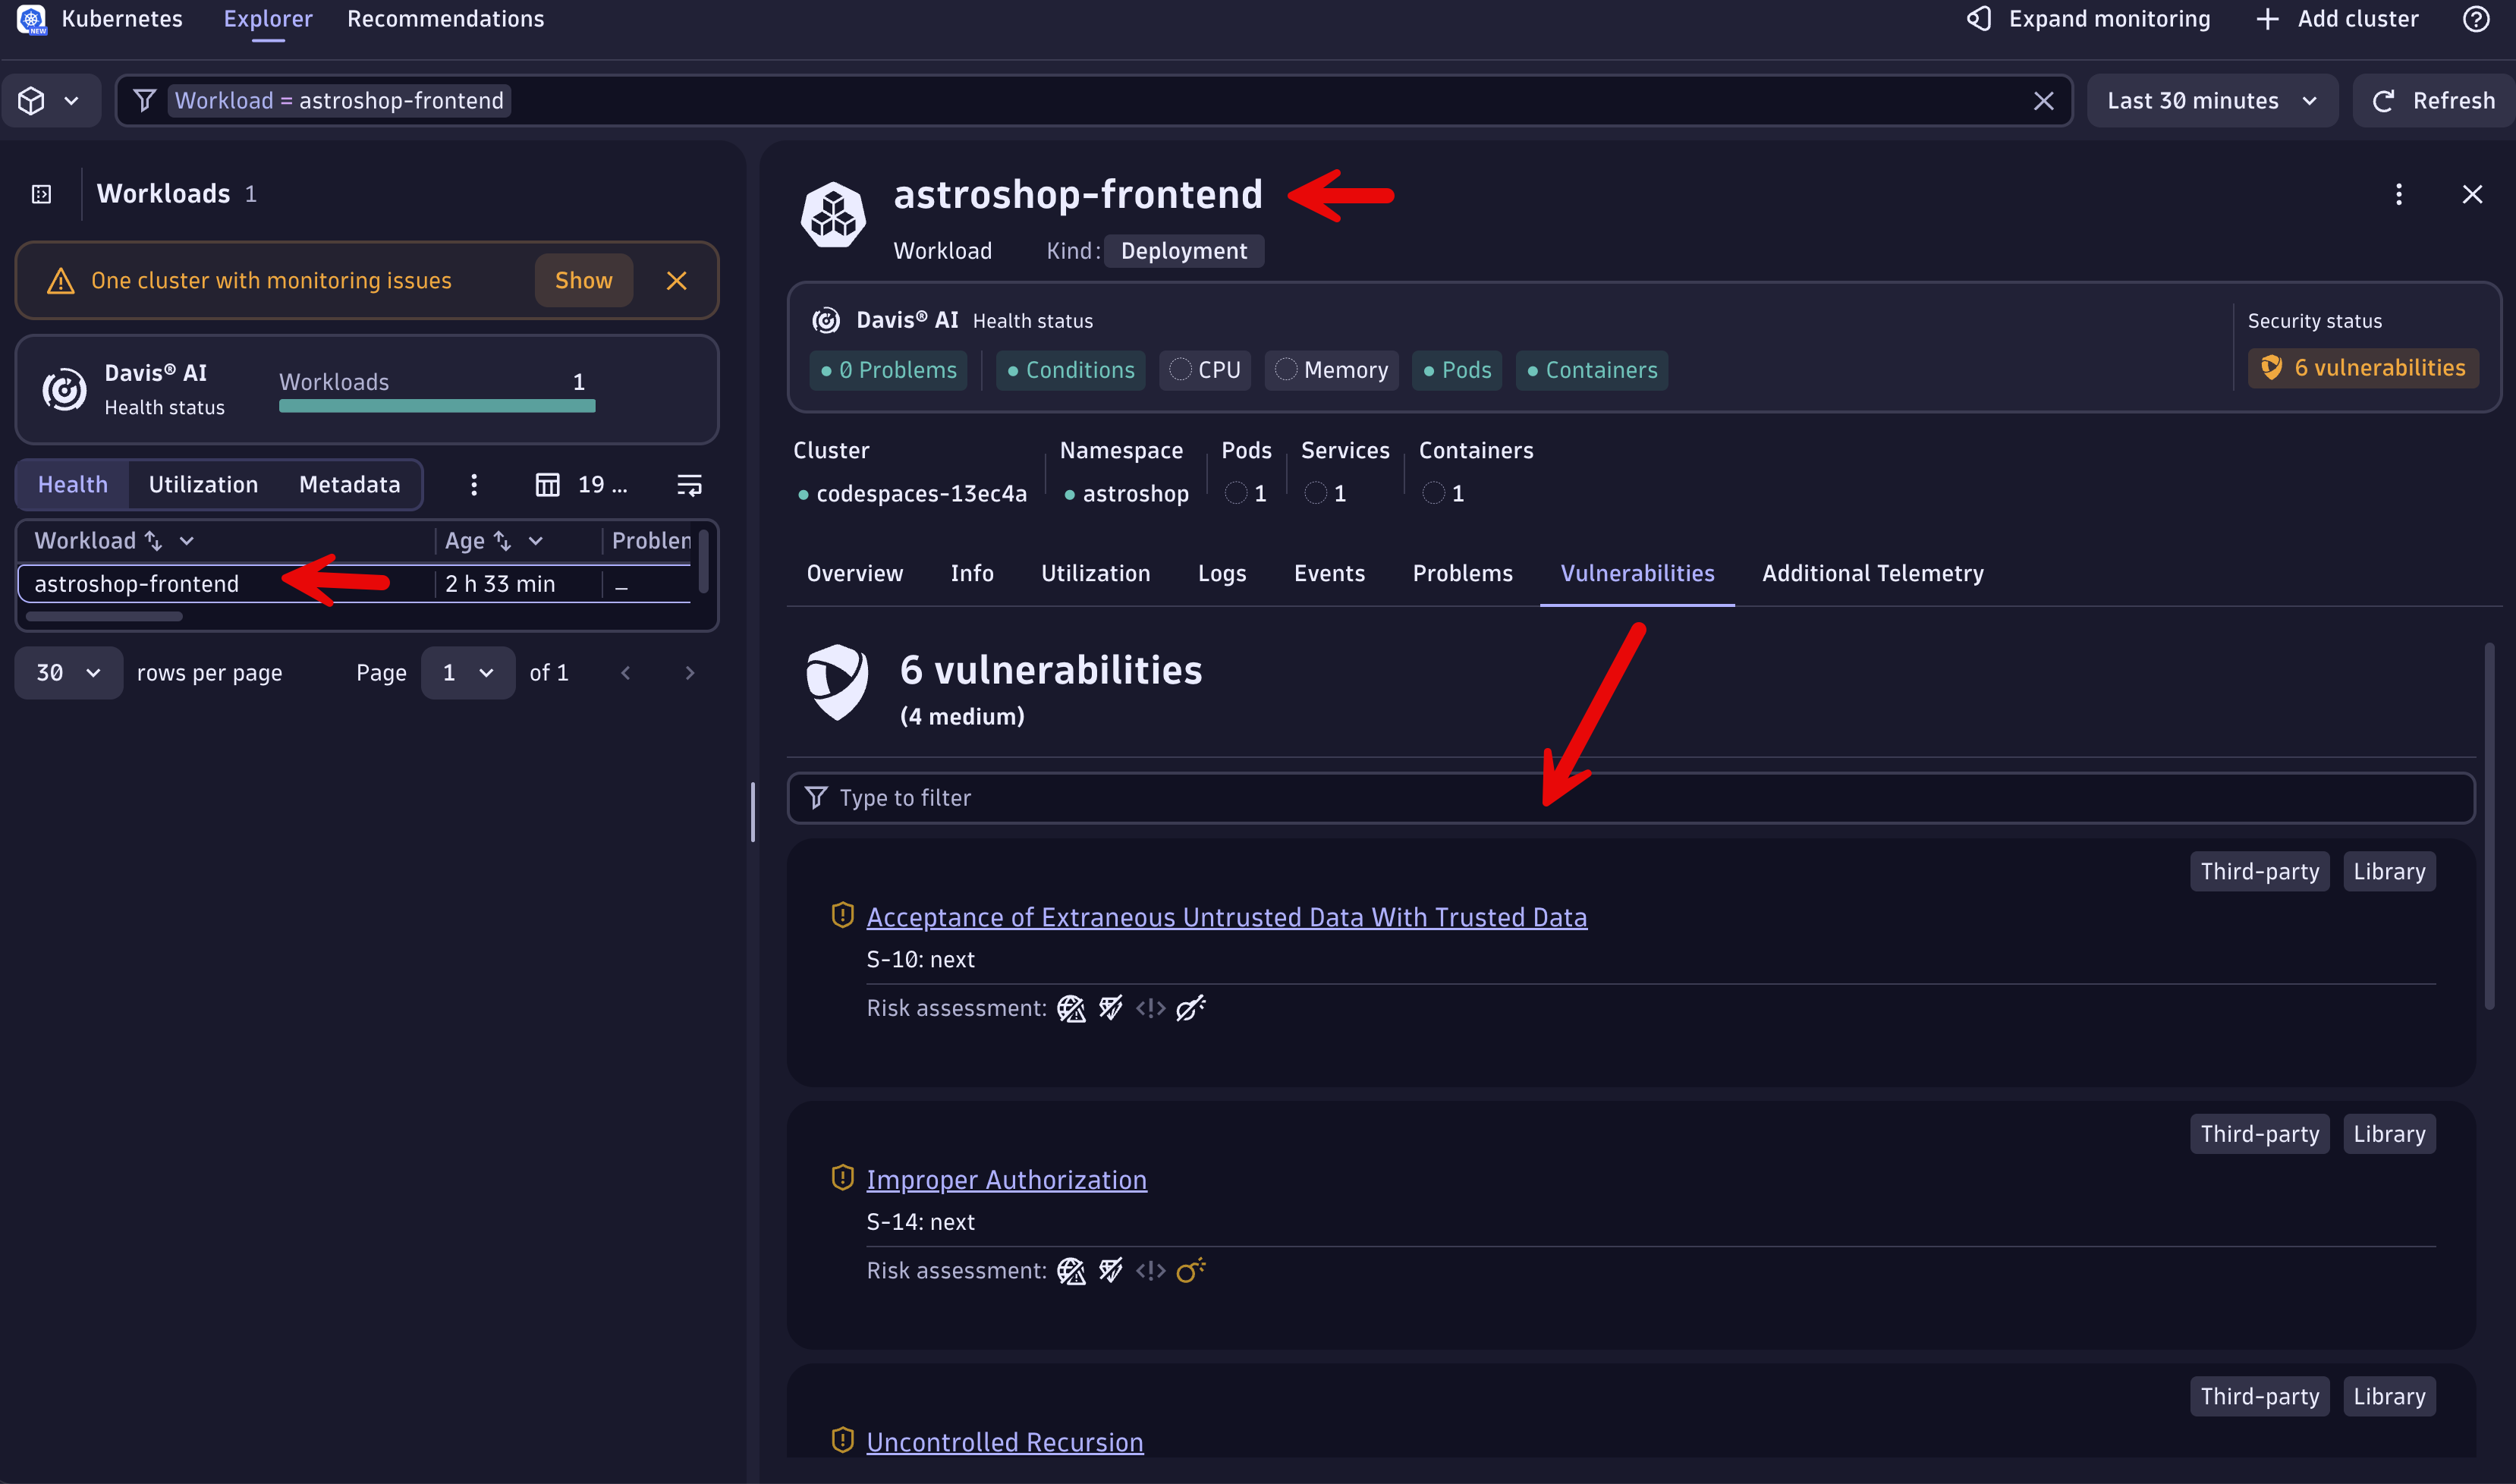Focus the Type to filter vulnerabilities field

coord(1631,798)
